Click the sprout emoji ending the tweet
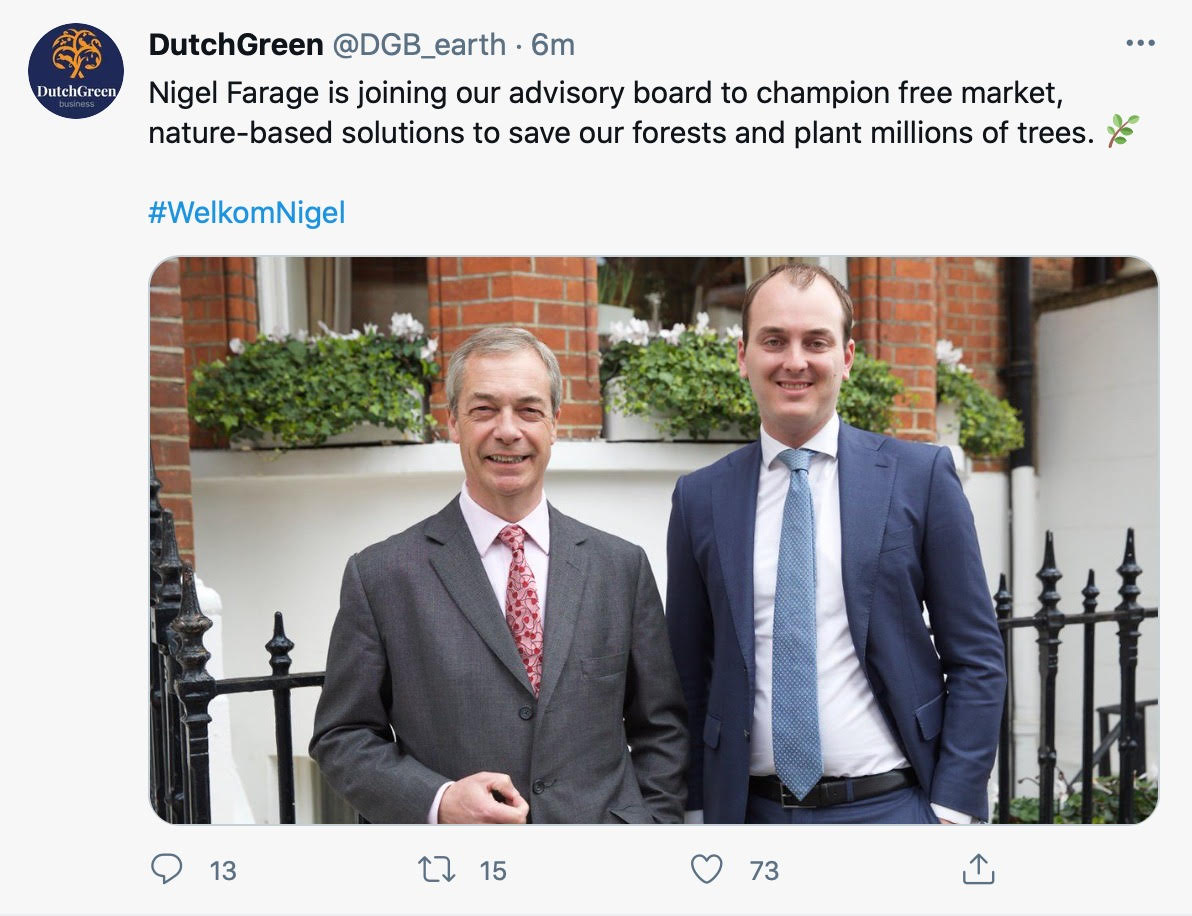 [1123, 131]
